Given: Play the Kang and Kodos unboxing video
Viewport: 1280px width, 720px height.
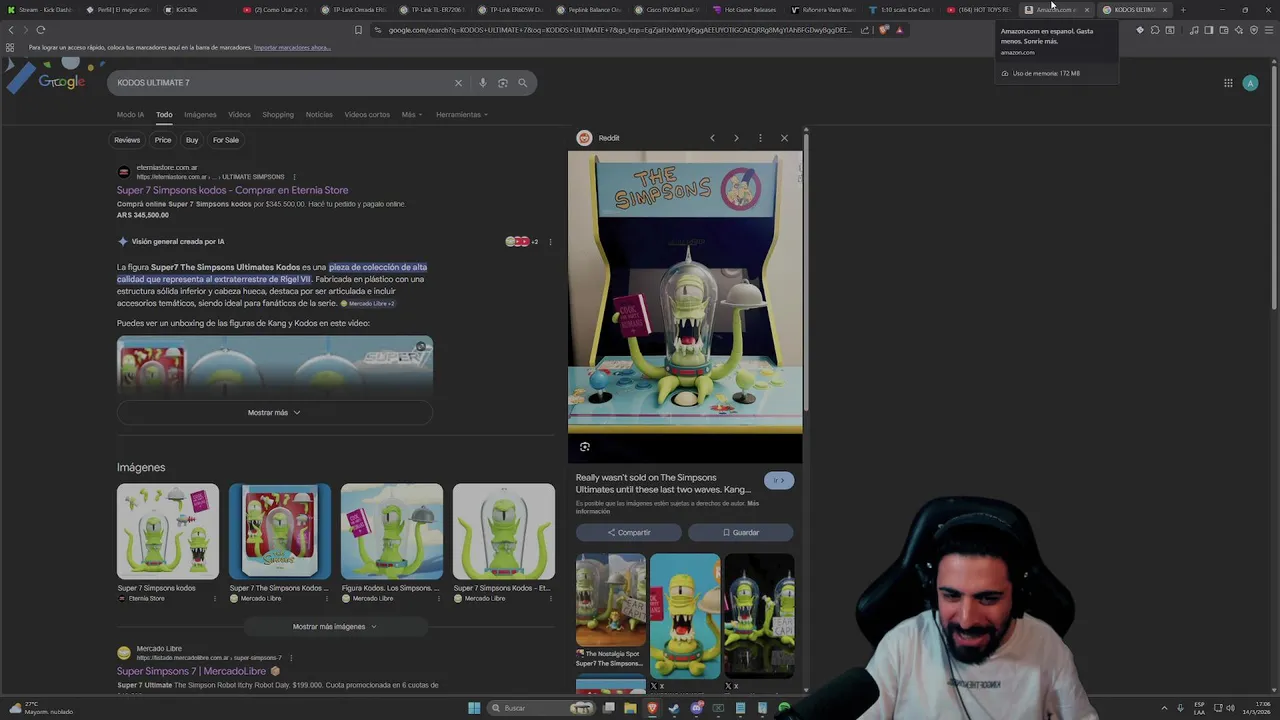Looking at the screenshot, I should click(275, 367).
